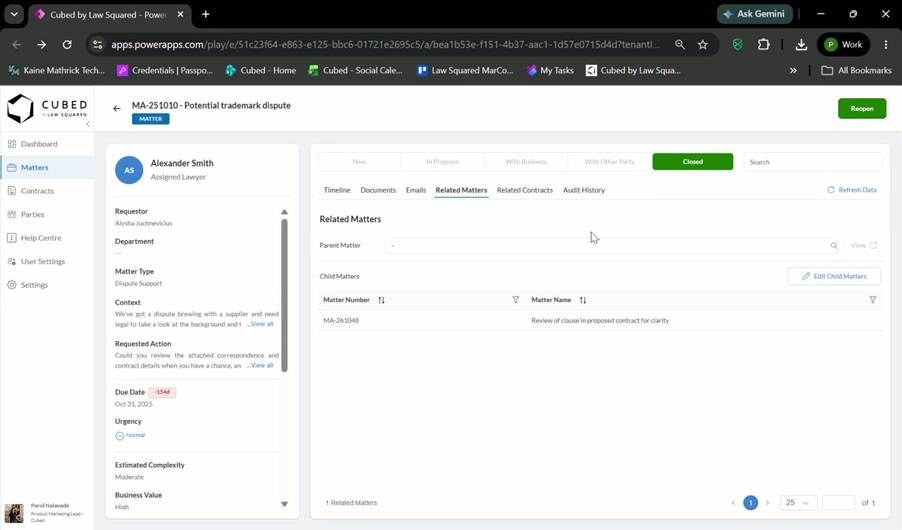Switch to the Emails tab
Screen dimensions: 902x530
pyautogui.click(x=416, y=190)
